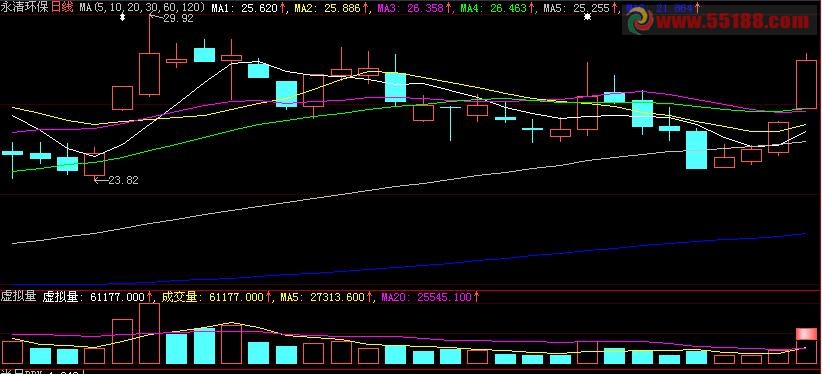Open the MA(5,10,20,30,60,120) indicator parameters
Screen dimensions: 822x374
coord(142,8)
